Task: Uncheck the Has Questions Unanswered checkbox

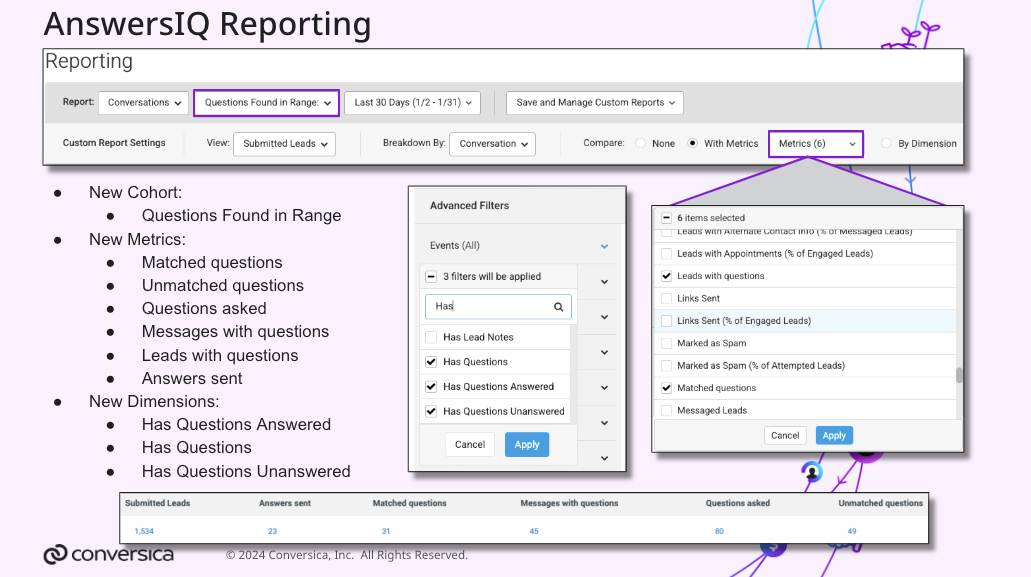Action: (x=431, y=411)
